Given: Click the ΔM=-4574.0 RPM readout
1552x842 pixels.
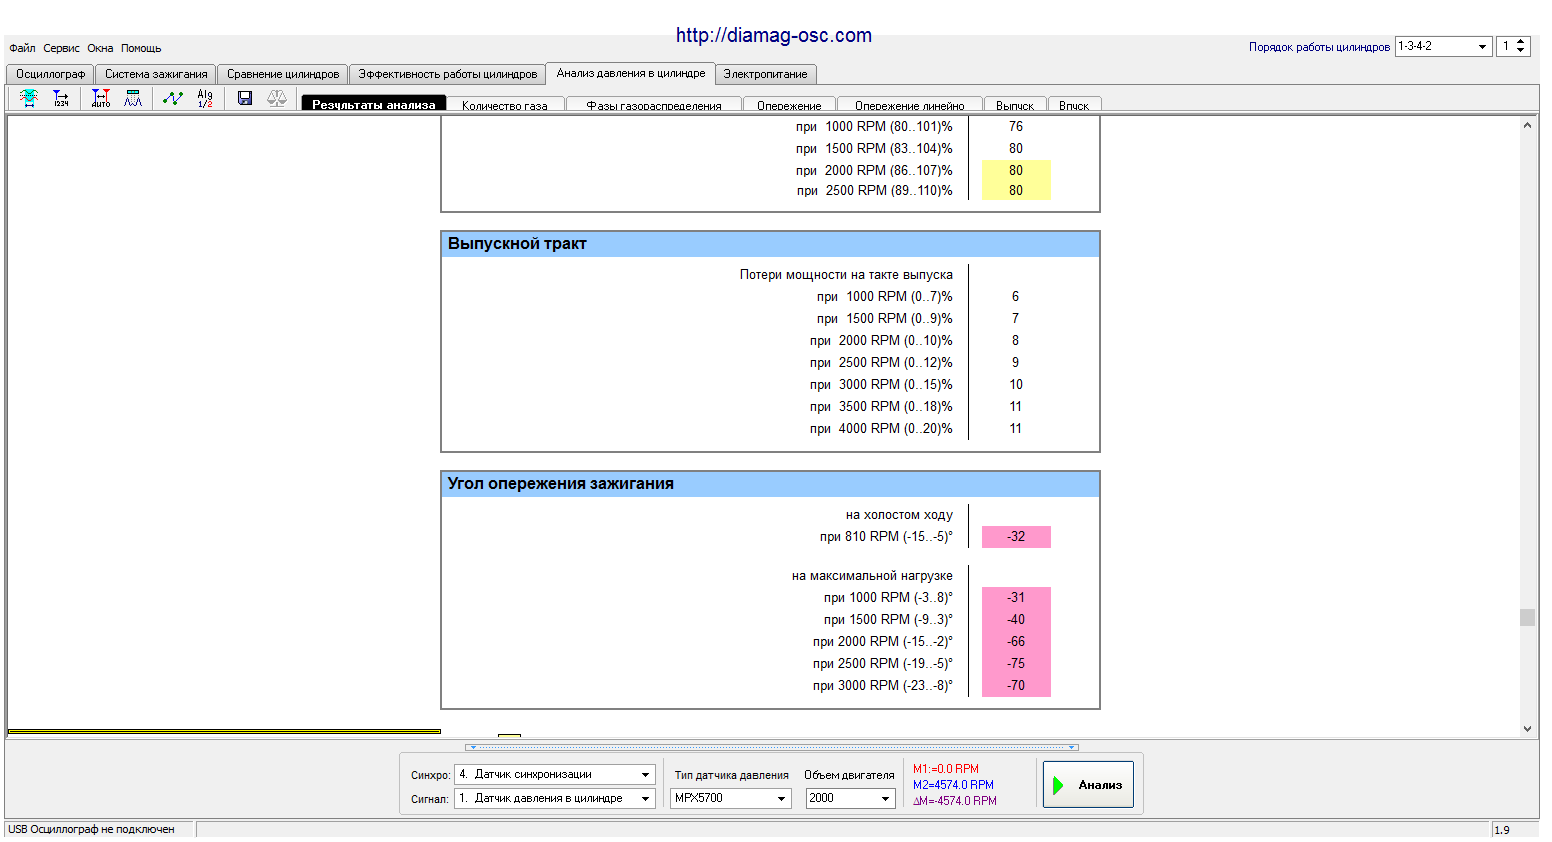Looking at the screenshot, I should pos(955,801).
